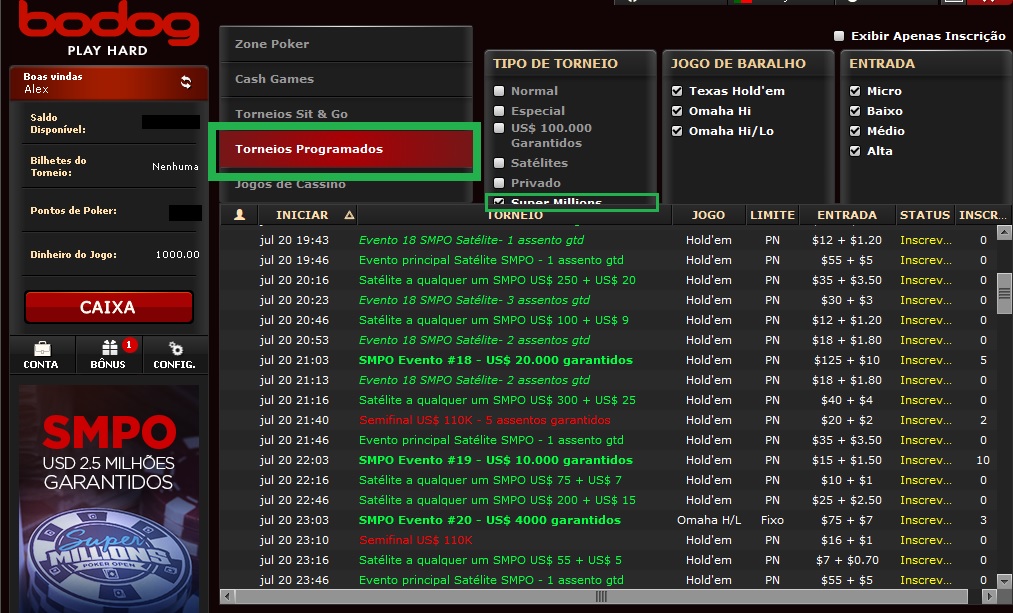Toggle the Iniciar sort triangle

[350, 214]
